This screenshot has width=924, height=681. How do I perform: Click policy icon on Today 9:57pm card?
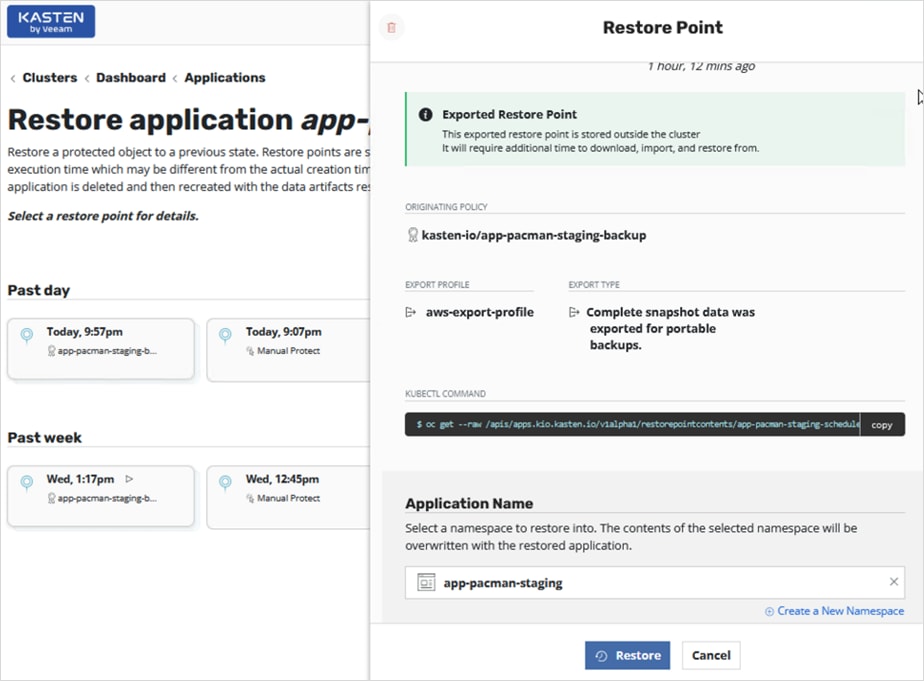tap(51, 351)
